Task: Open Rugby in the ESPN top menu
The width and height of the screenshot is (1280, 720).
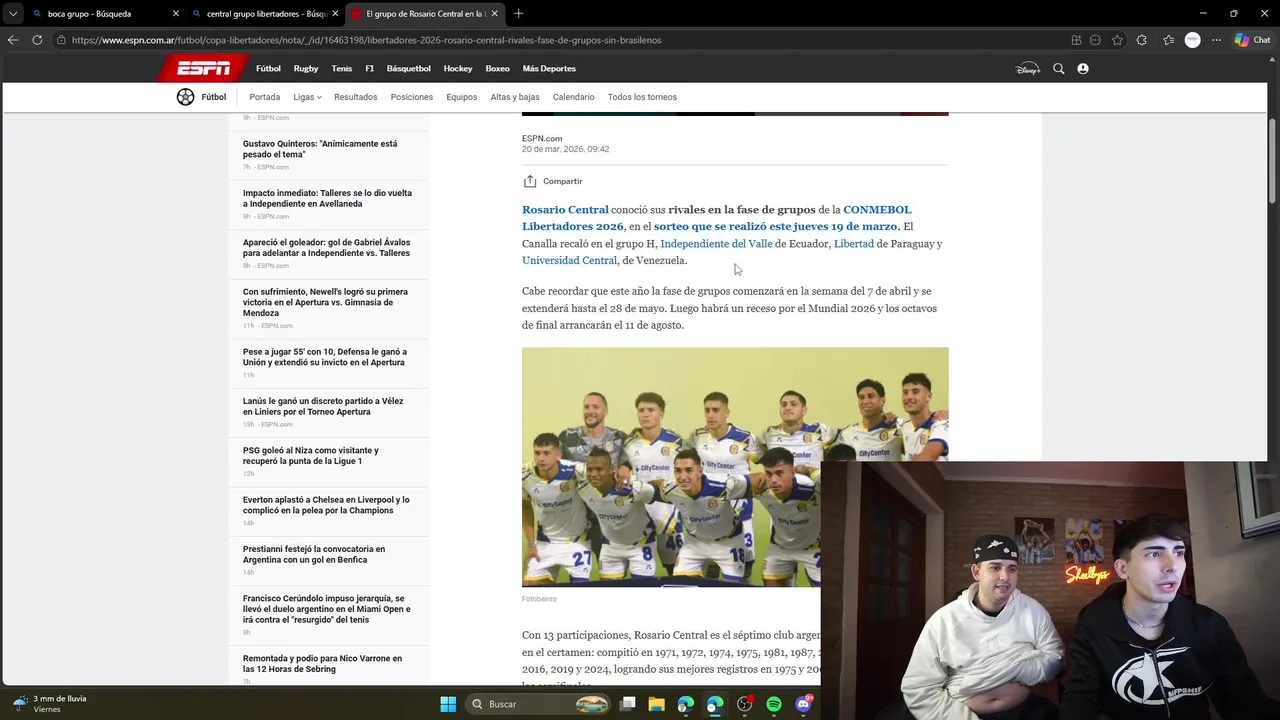Action: click(306, 69)
